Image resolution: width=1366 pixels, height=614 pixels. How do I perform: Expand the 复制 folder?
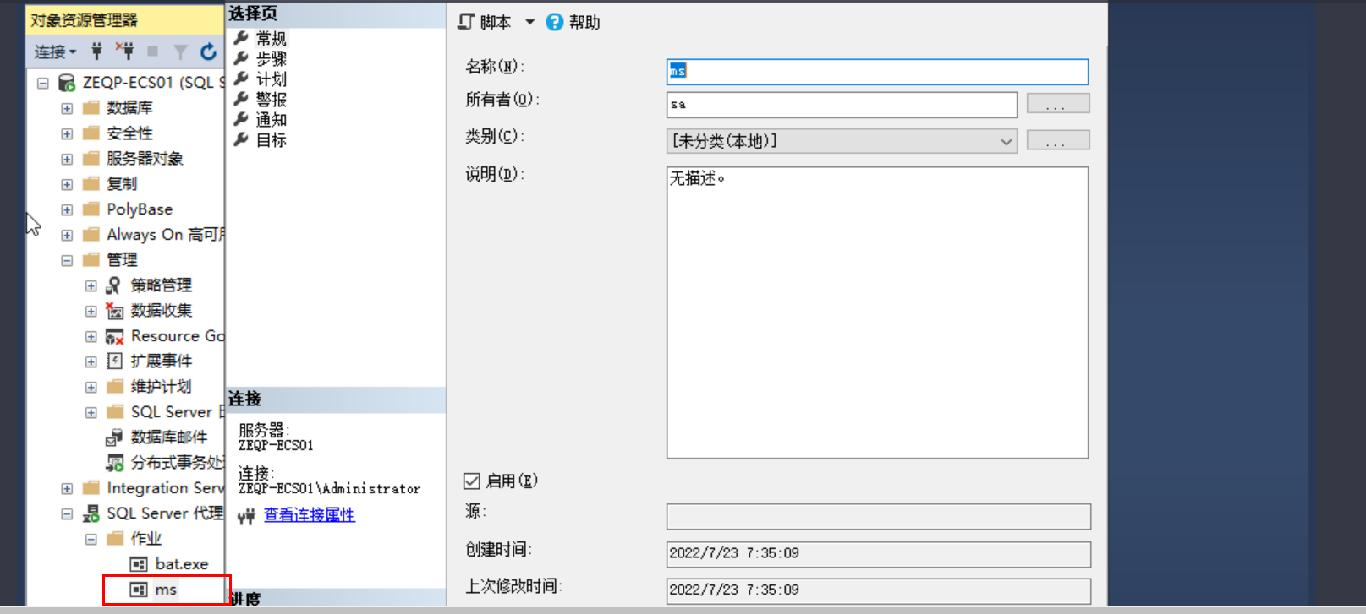(67, 184)
